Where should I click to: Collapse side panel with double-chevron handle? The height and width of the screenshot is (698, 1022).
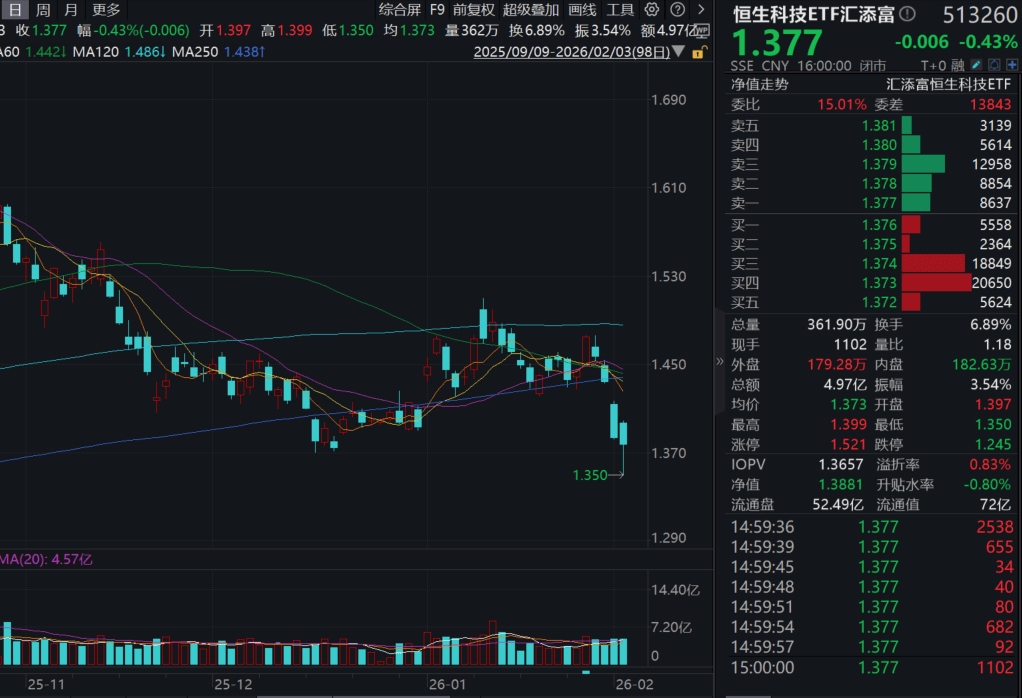tap(719, 362)
